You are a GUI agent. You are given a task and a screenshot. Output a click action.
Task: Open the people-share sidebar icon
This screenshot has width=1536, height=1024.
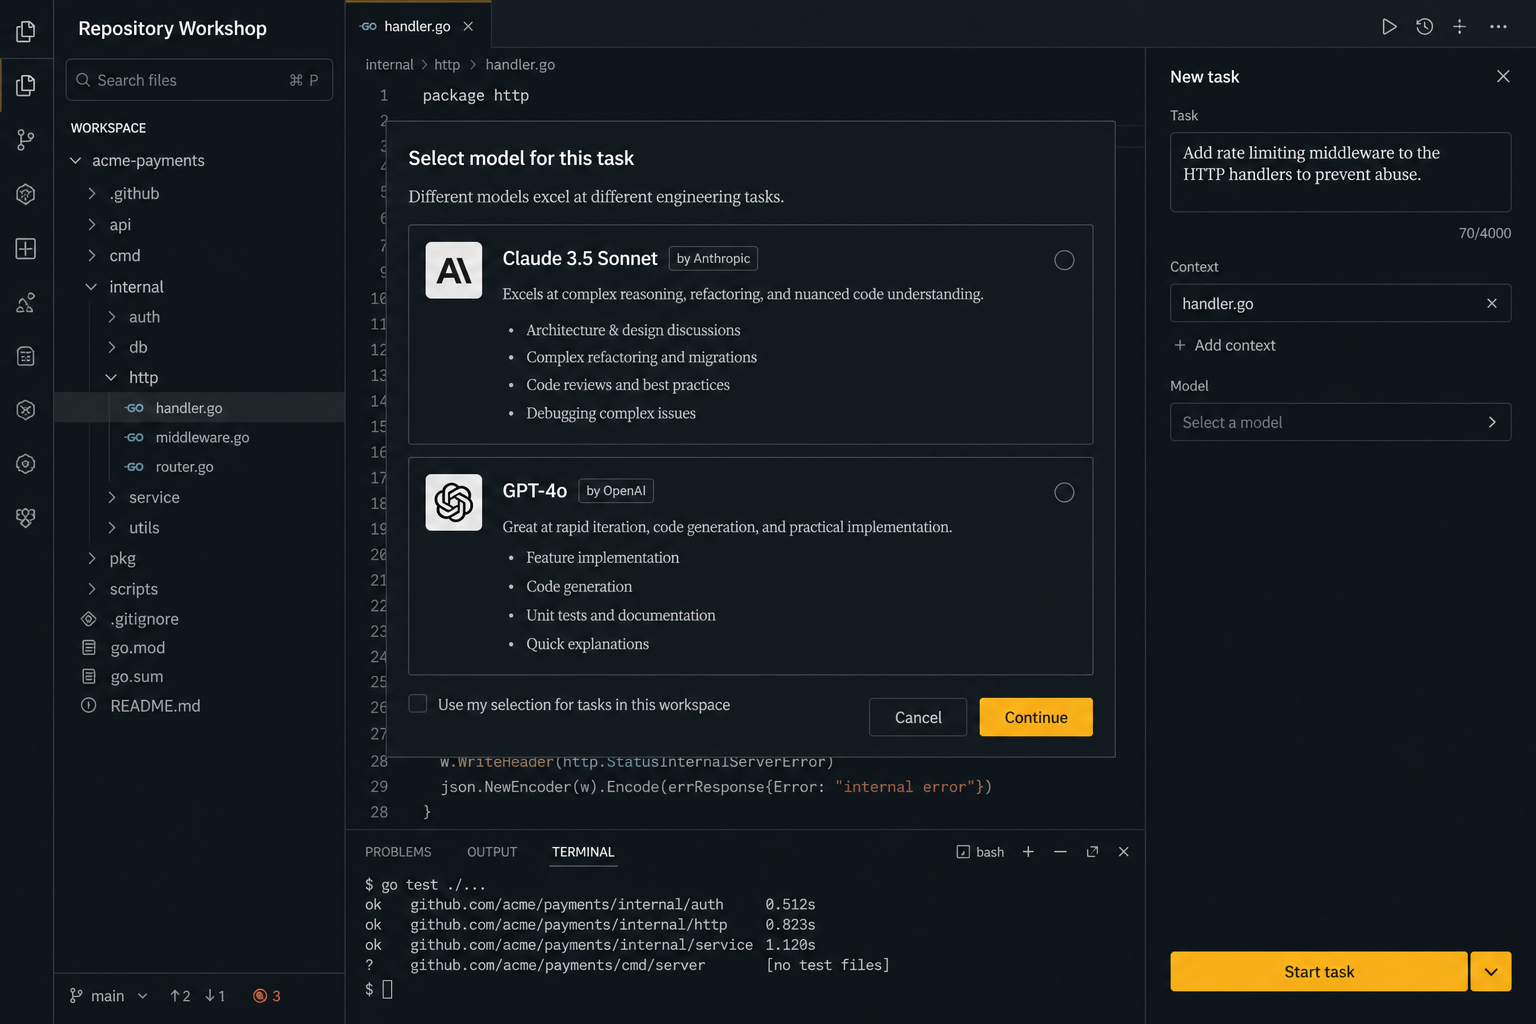point(26,302)
